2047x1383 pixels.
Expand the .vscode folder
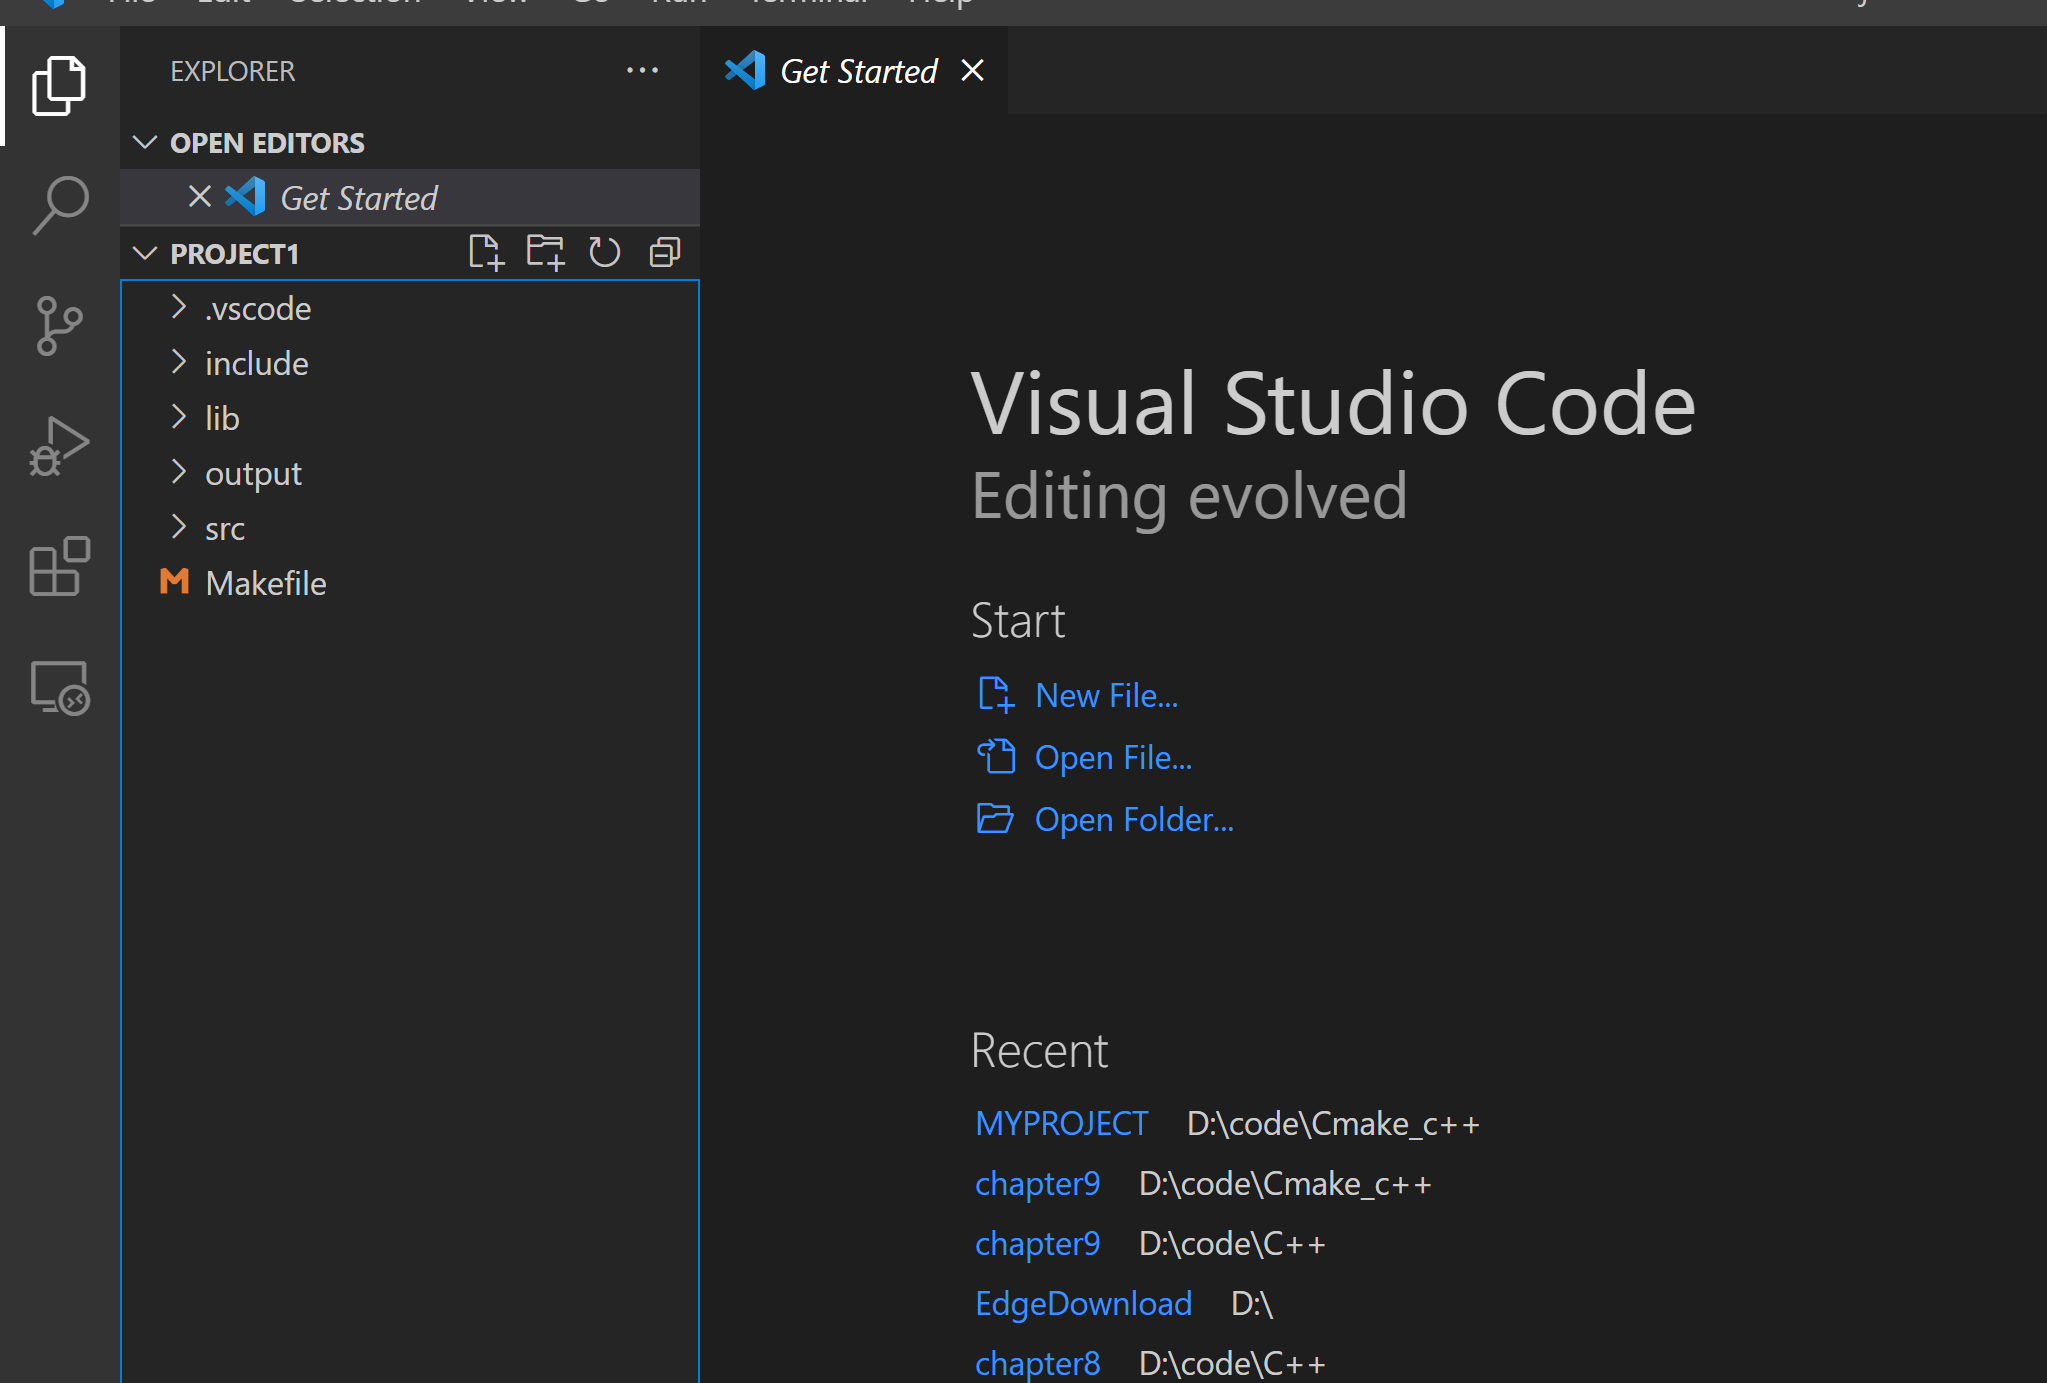pos(410,308)
